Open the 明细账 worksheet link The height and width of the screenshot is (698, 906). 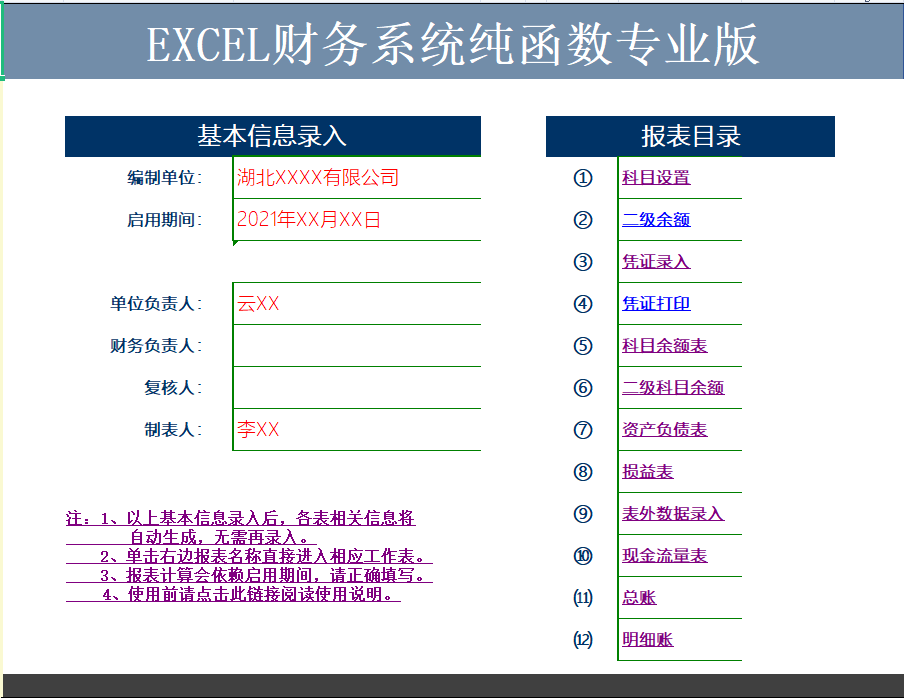tap(648, 640)
